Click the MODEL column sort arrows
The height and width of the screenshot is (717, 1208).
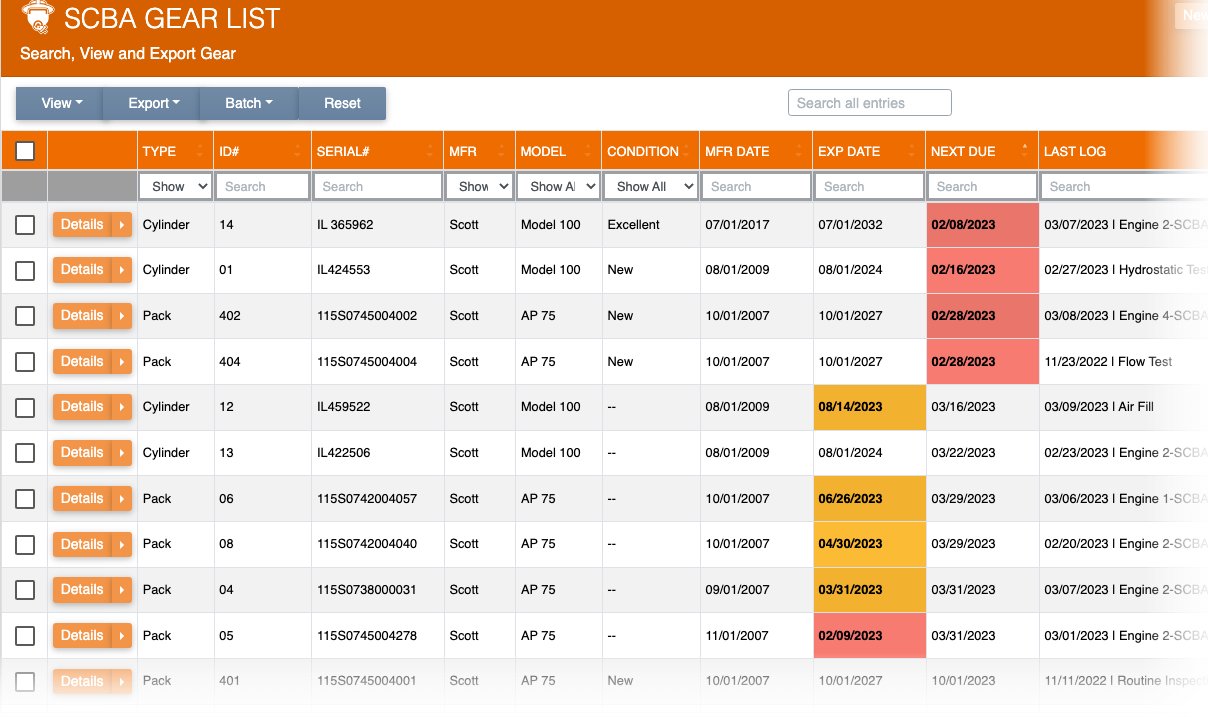coord(586,151)
